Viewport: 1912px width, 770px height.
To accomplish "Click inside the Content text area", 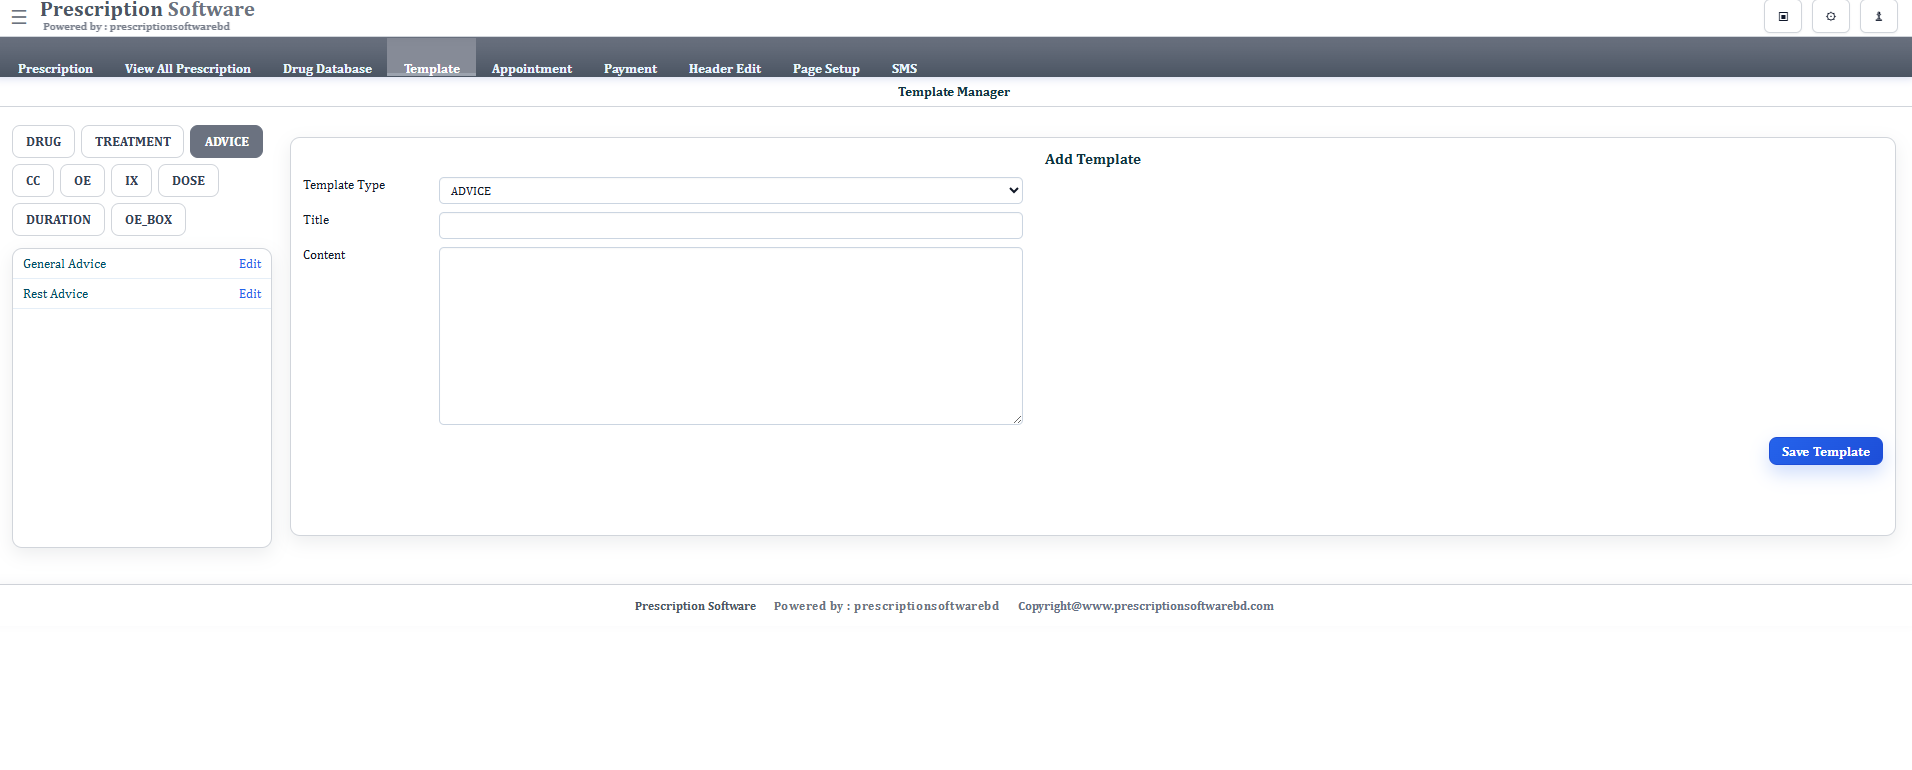I will (731, 336).
